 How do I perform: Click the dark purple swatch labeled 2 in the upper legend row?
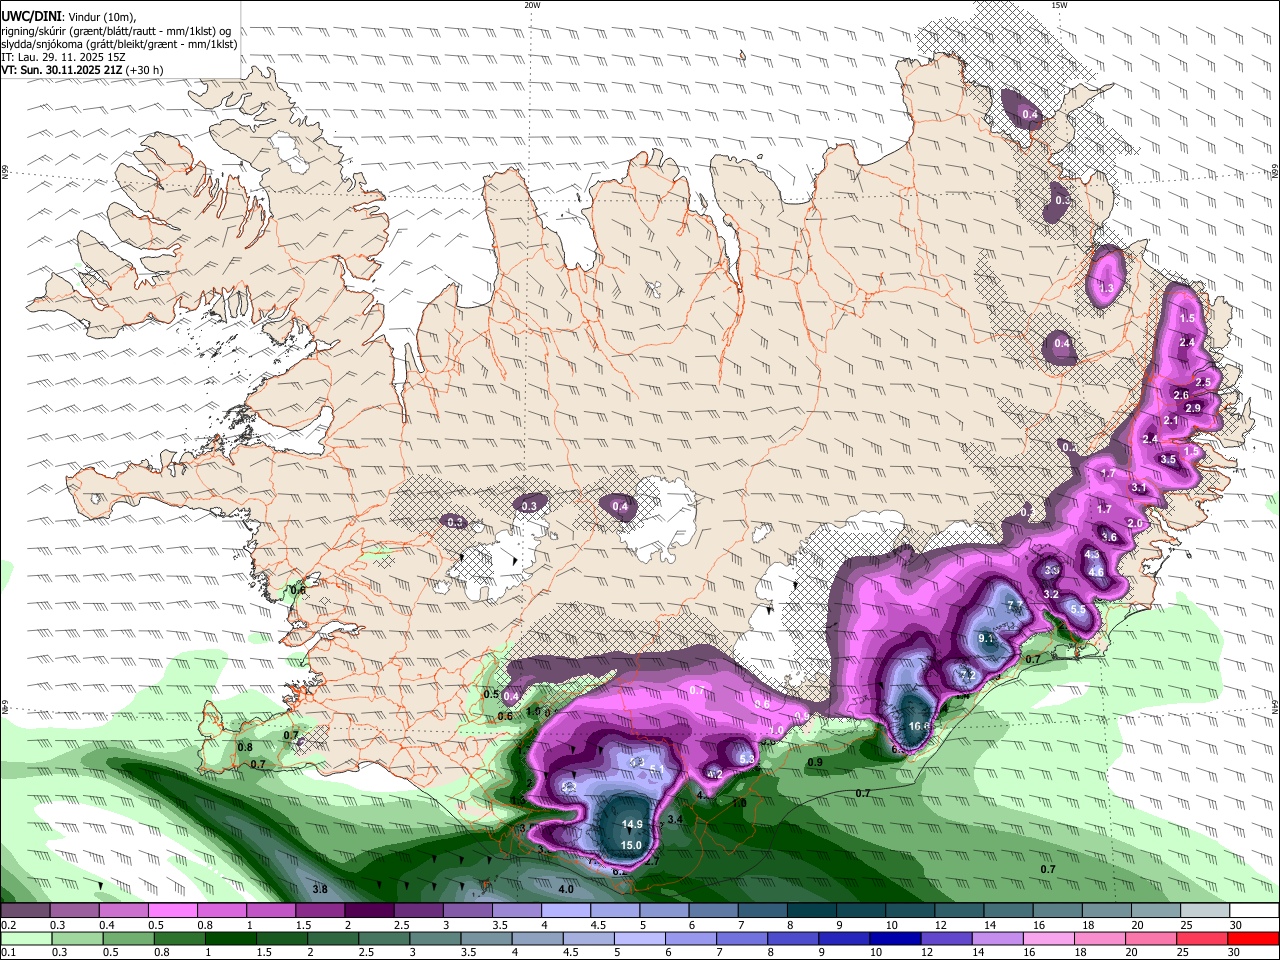(x=368, y=911)
